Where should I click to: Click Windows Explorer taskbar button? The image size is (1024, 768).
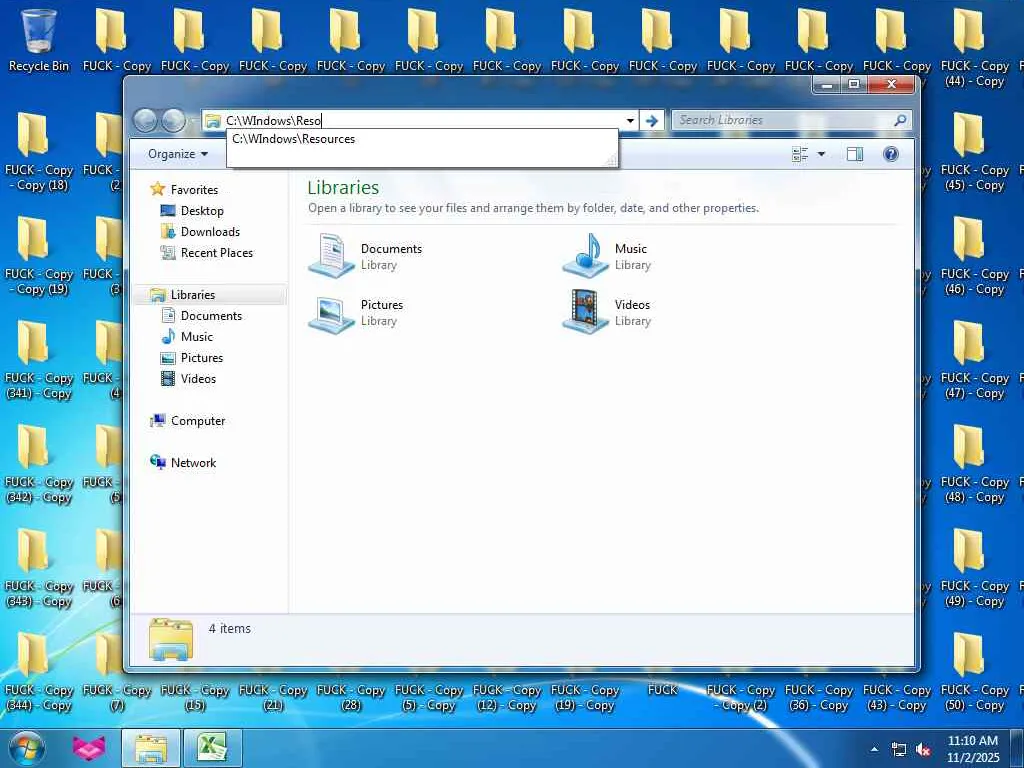pyautogui.click(x=151, y=748)
